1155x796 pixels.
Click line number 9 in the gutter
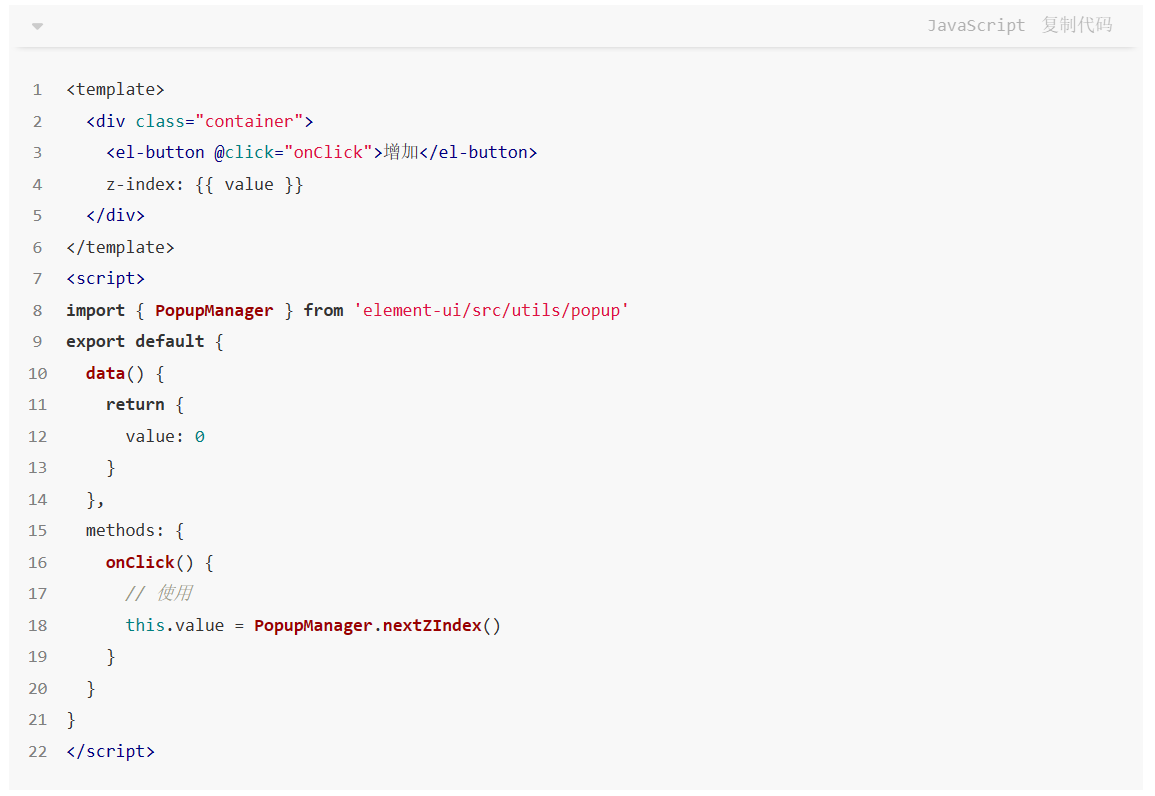[38, 342]
